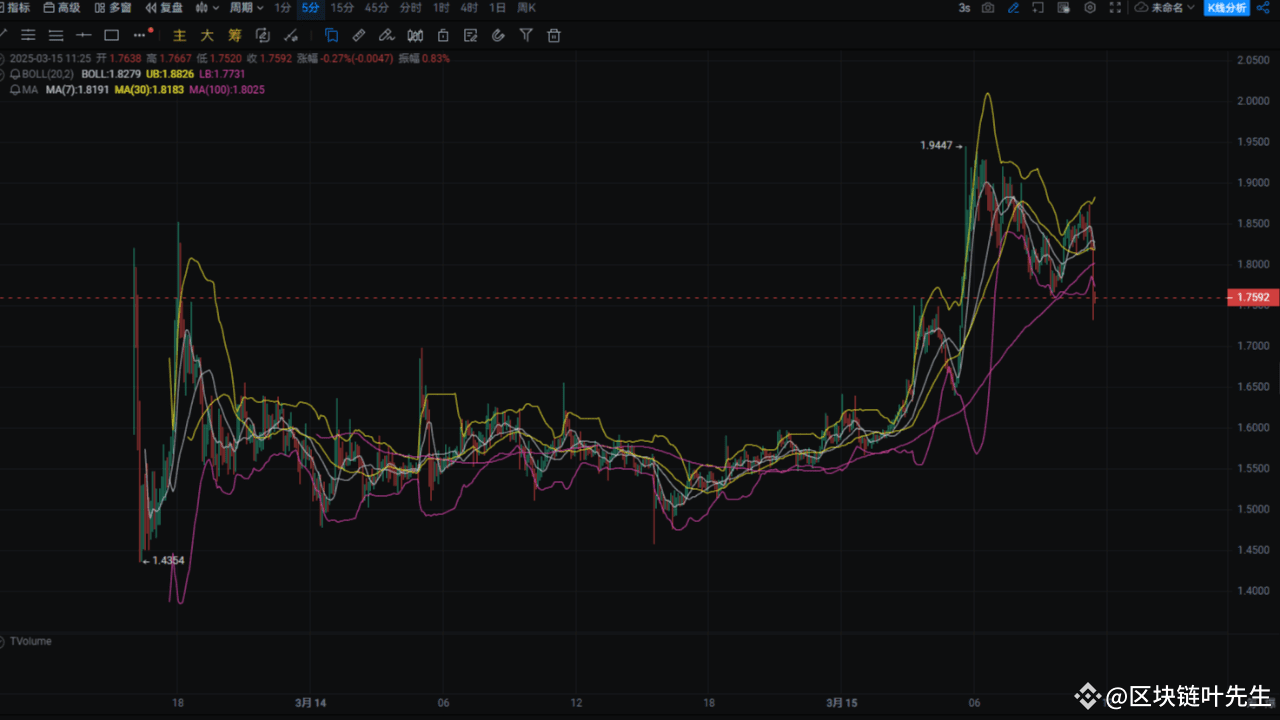Click the candlestick compare icon

pos(415,35)
